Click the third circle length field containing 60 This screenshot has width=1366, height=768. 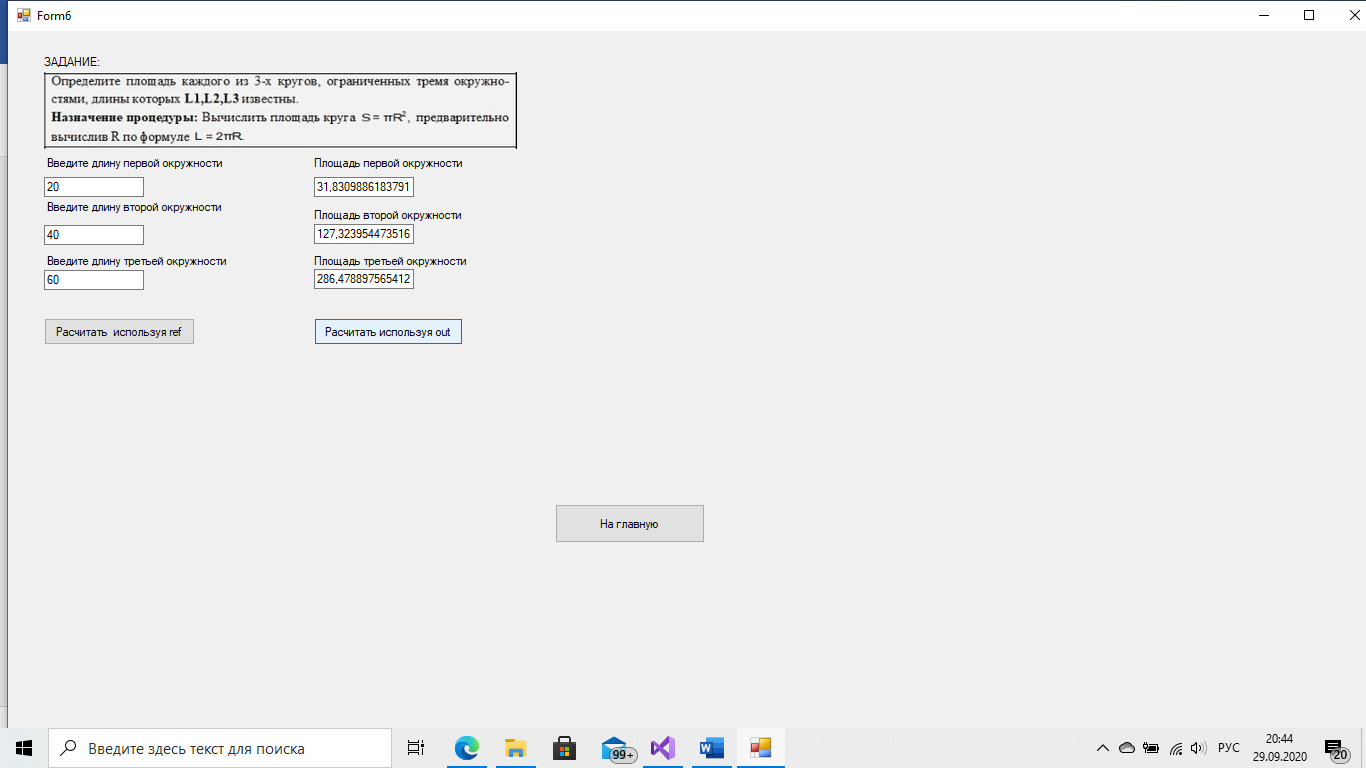click(x=94, y=280)
